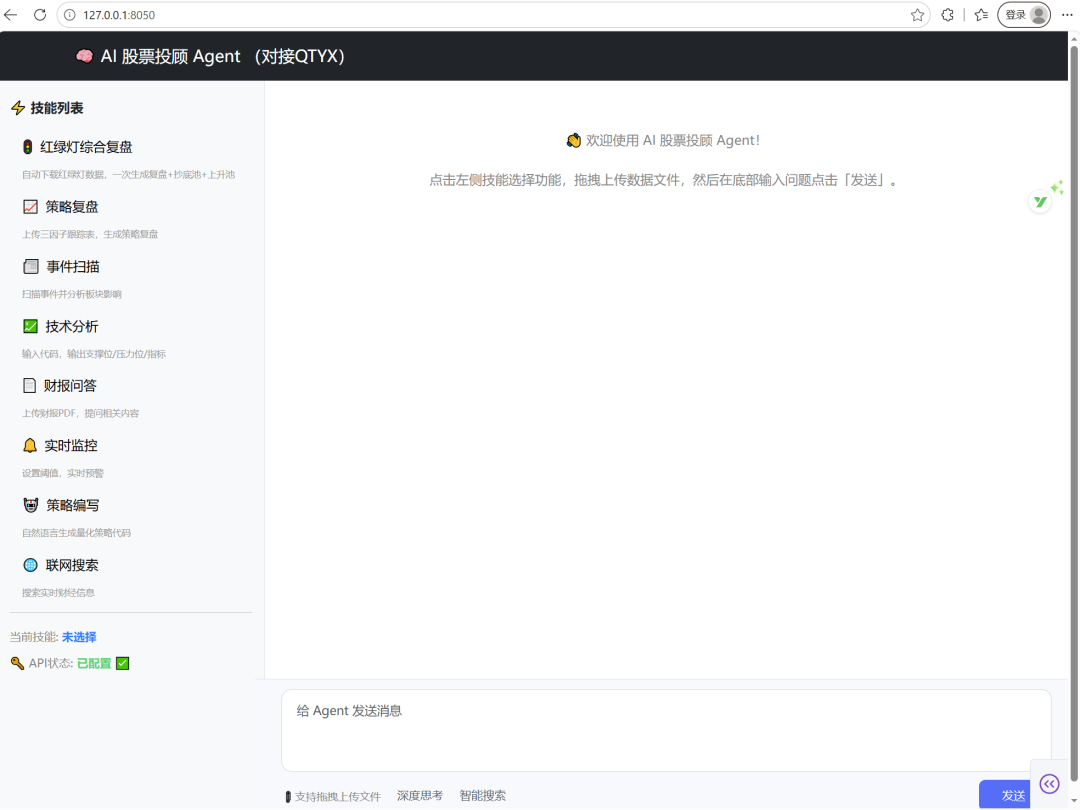Bookmark this page with the star icon
1080x810 pixels.
pyautogui.click(x=917, y=15)
